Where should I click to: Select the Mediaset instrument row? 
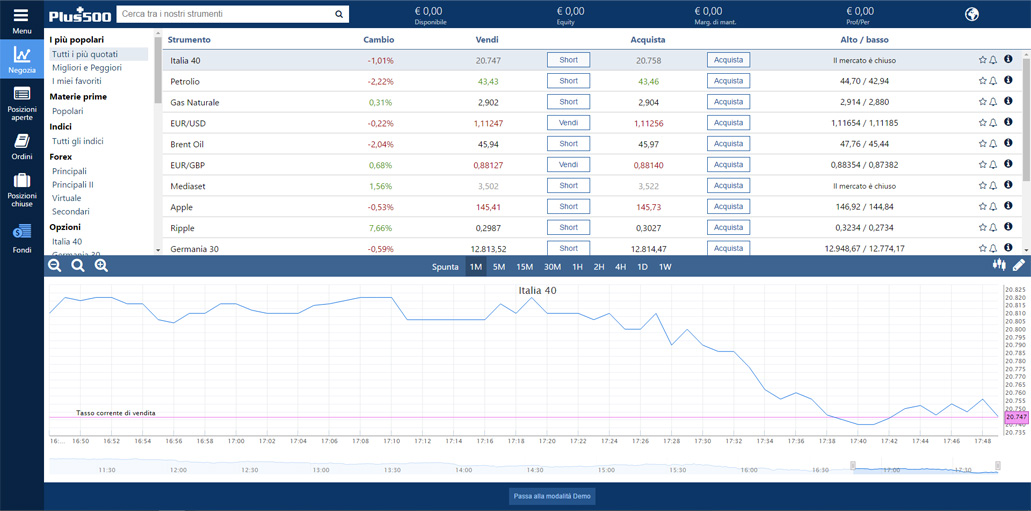[592, 186]
